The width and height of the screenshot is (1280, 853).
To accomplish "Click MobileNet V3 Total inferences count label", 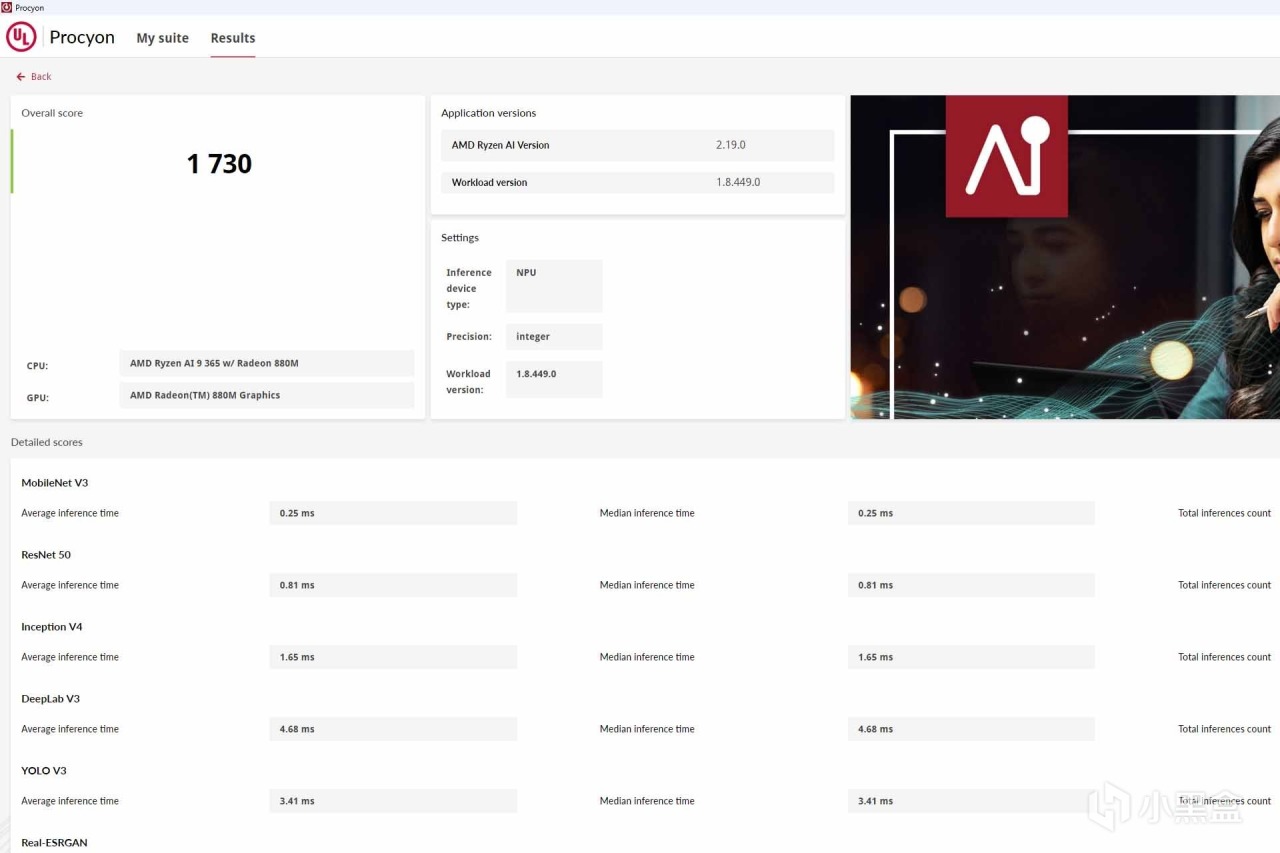I will (1225, 513).
